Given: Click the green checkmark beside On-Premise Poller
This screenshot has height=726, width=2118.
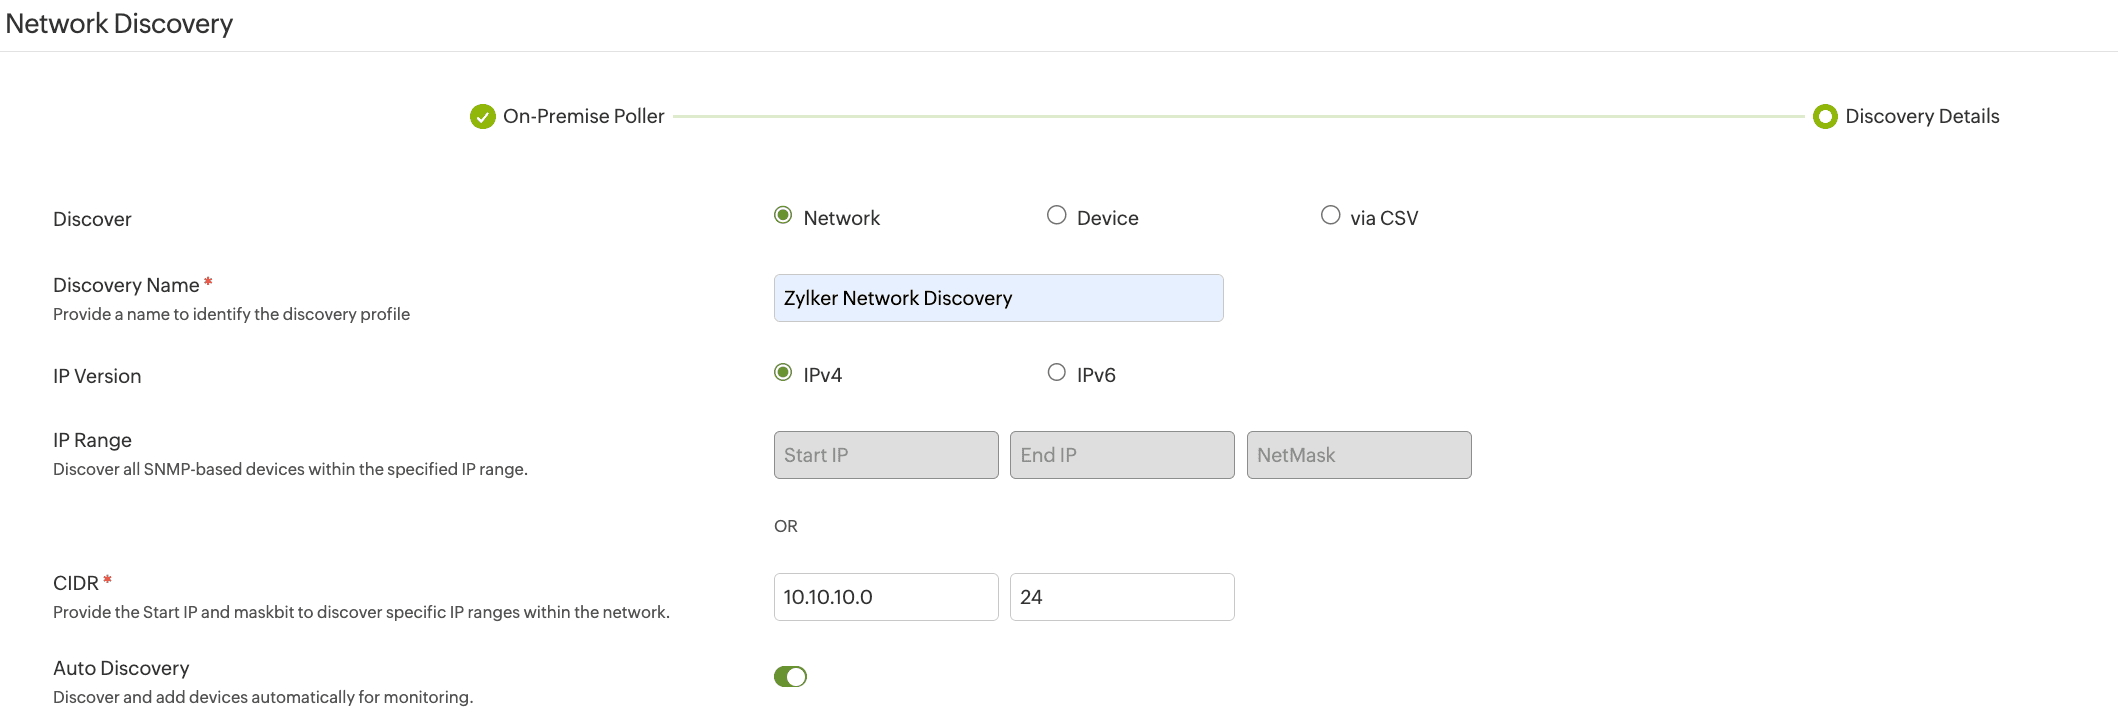Looking at the screenshot, I should tap(482, 117).
